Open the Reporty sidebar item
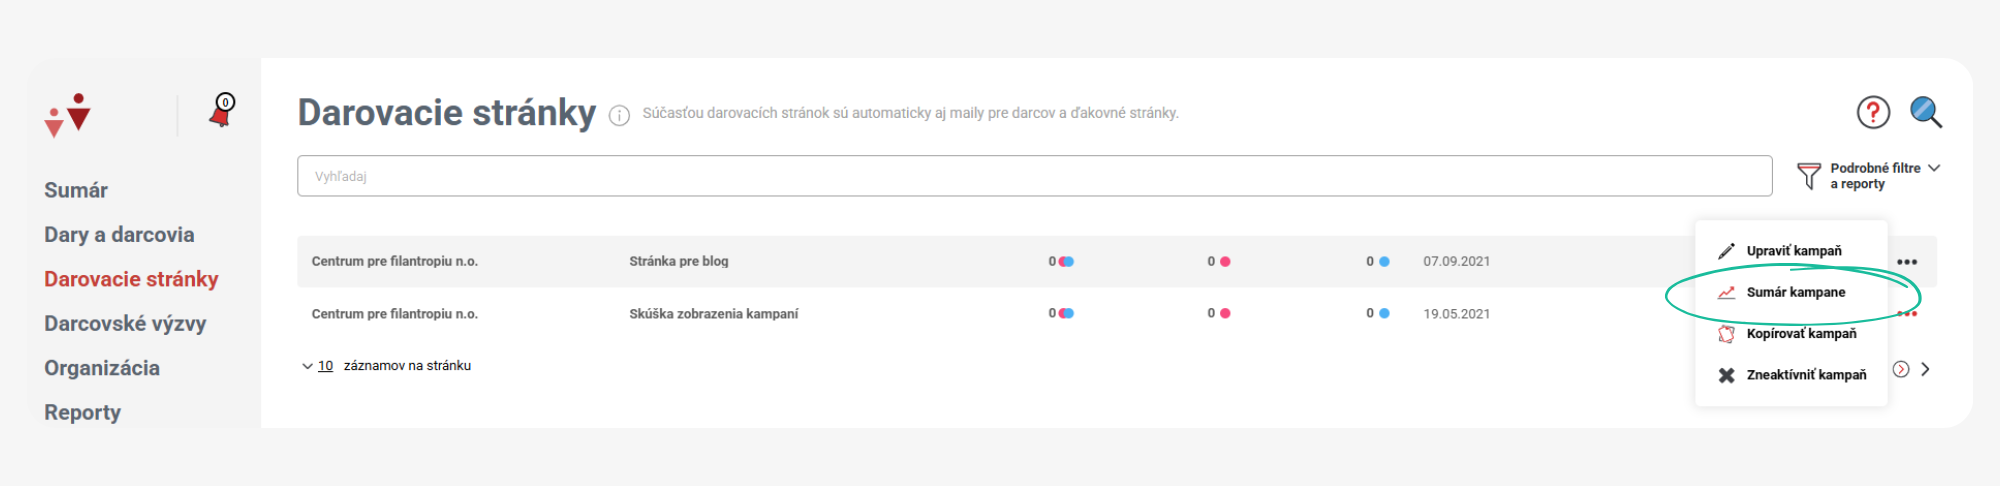2000x486 pixels. 82,412
